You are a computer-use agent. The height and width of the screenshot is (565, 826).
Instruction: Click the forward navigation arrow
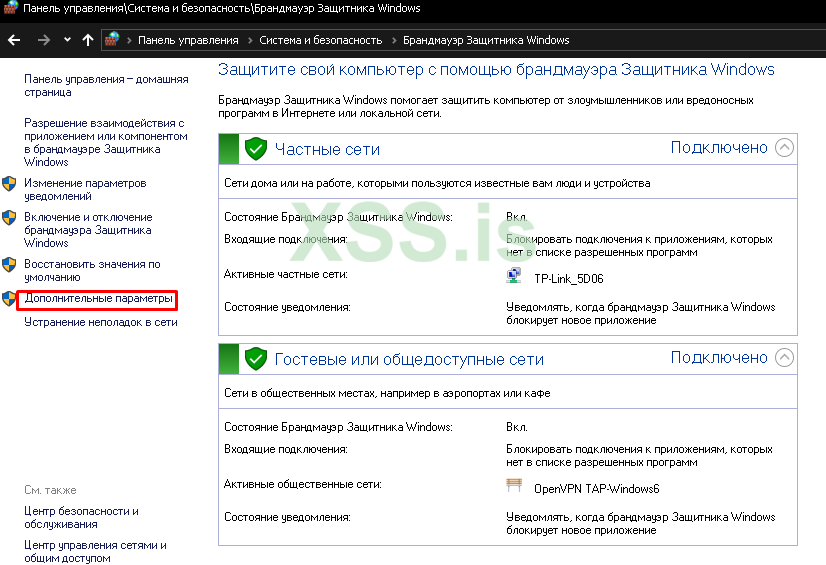pos(43,40)
